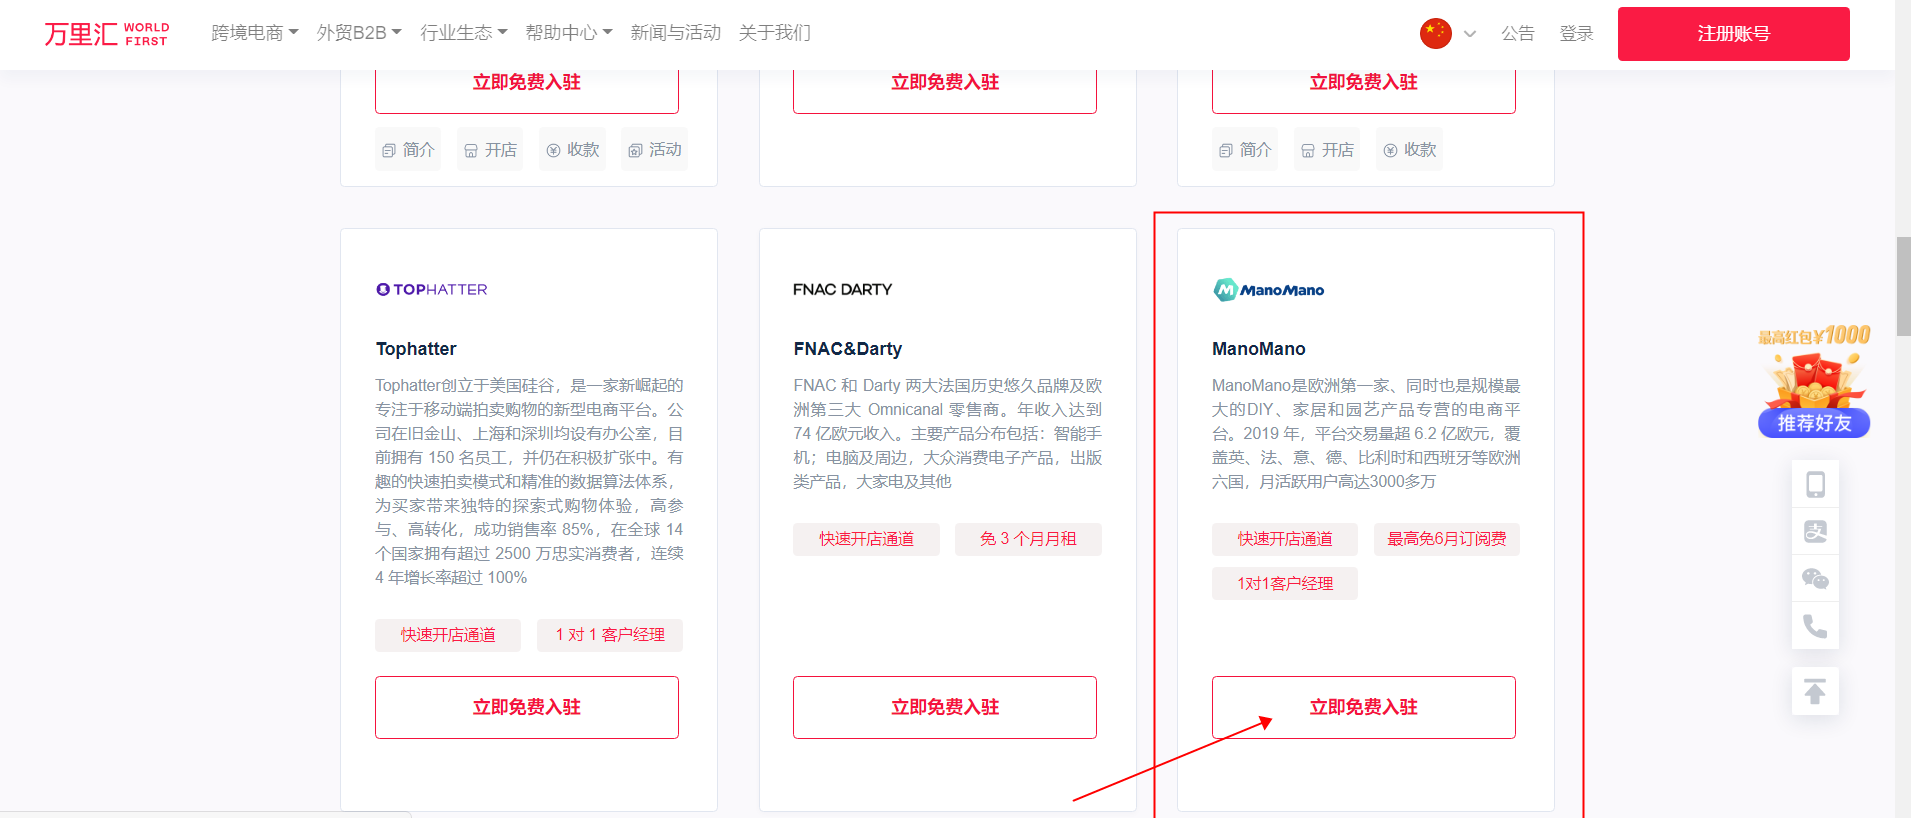The image size is (1911, 818).
Task: Click the FNAC DARTY logo
Action: (842, 289)
